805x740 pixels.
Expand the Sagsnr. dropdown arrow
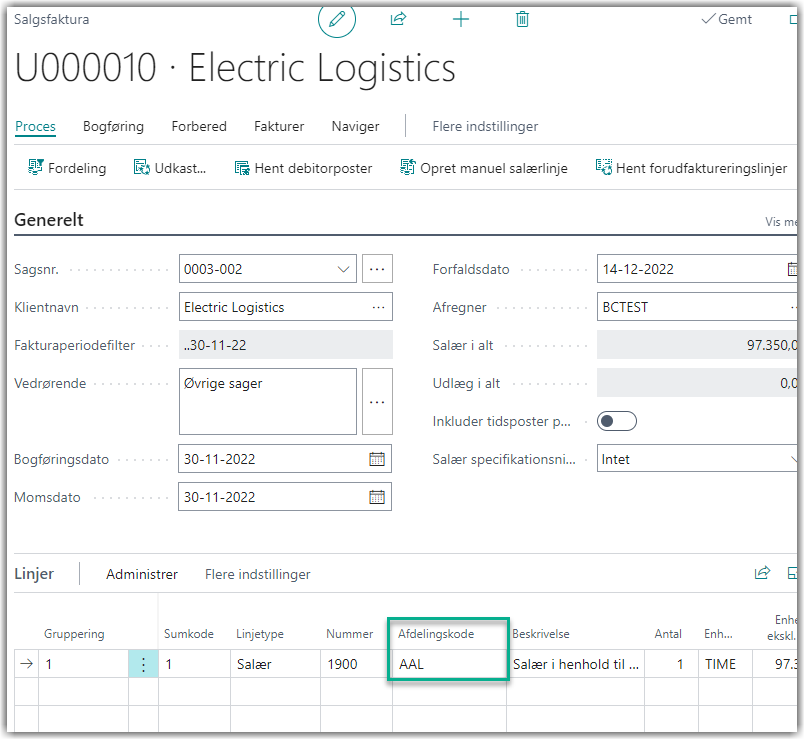click(343, 269)
